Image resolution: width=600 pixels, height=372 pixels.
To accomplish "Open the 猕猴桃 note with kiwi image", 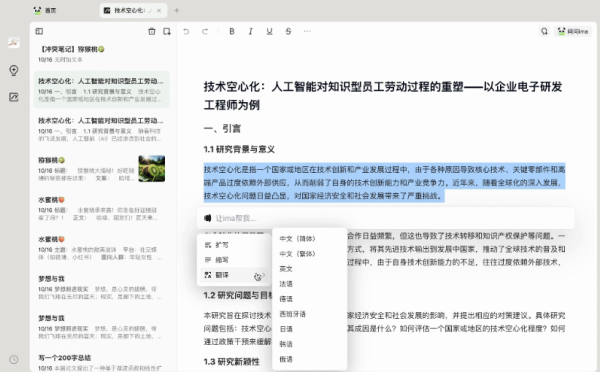I will click(x=101, y=168).
